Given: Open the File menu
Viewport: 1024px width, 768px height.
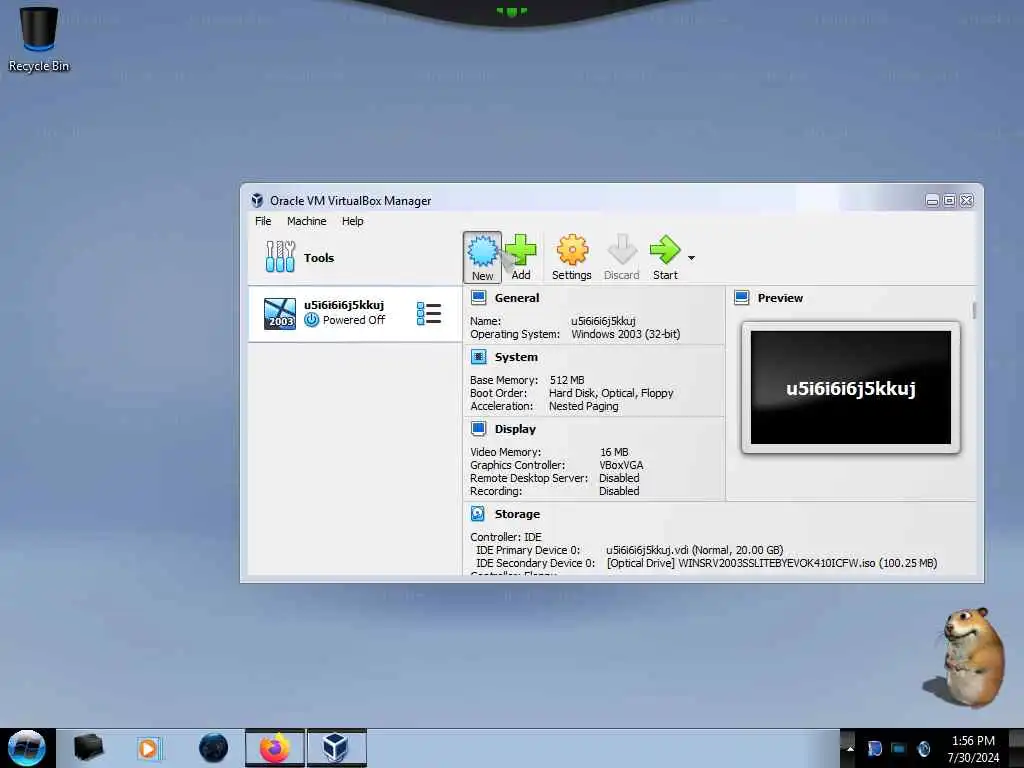Looking at the screenshot, I should tap(263, 221).
